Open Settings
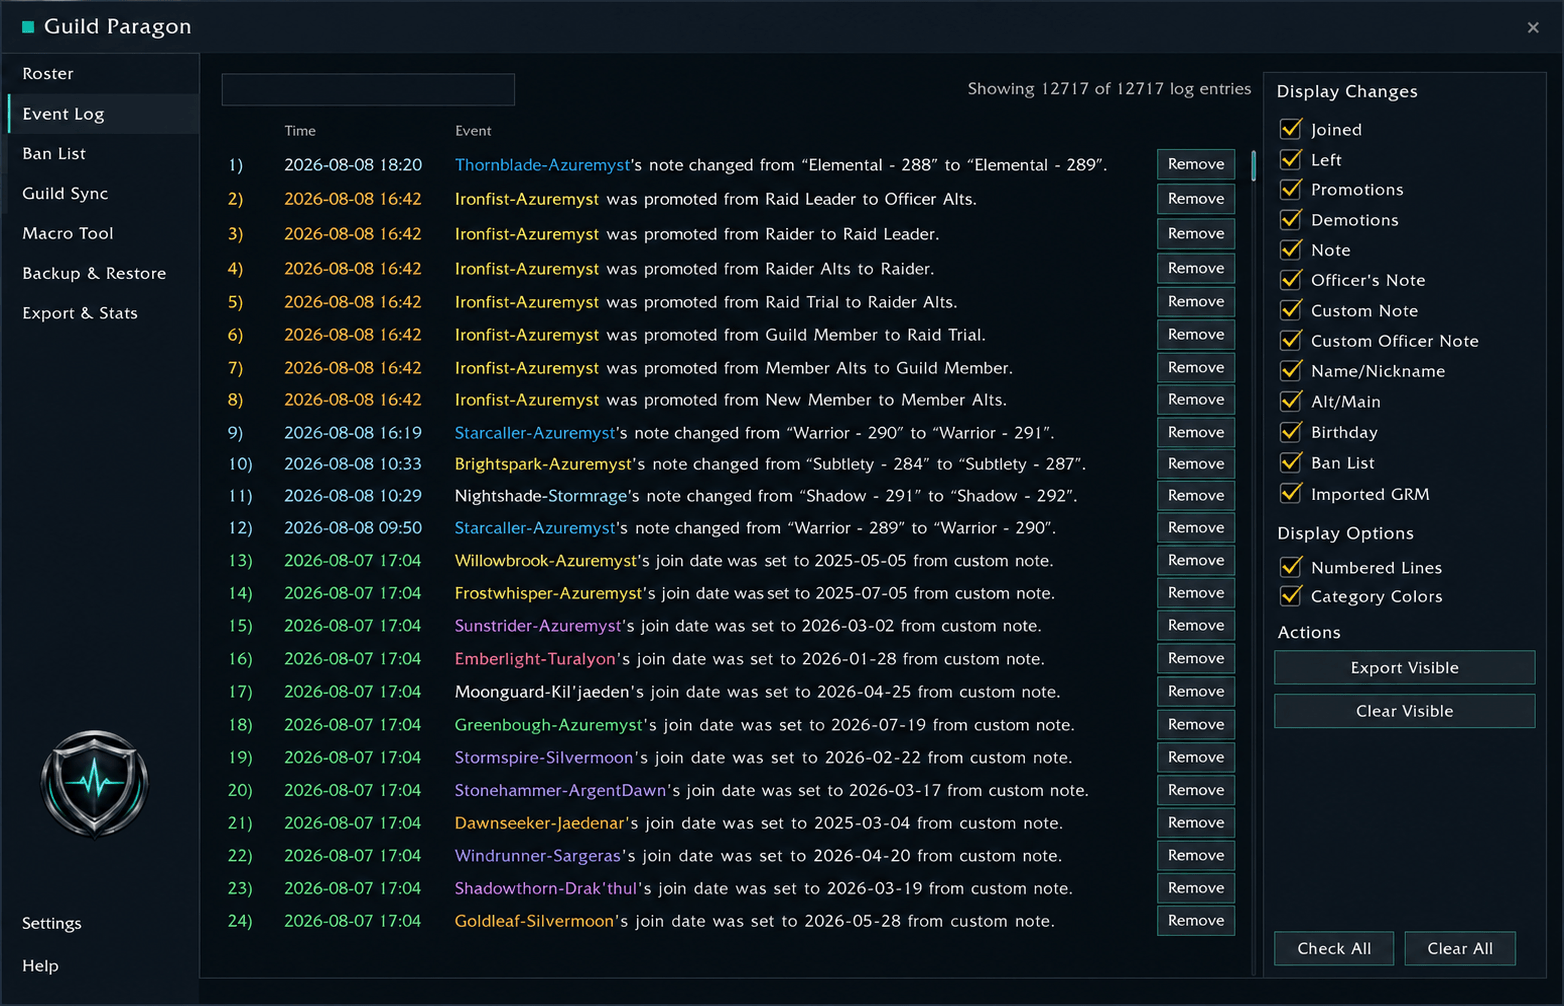The image size is (1564, 1006). [52, 923]
